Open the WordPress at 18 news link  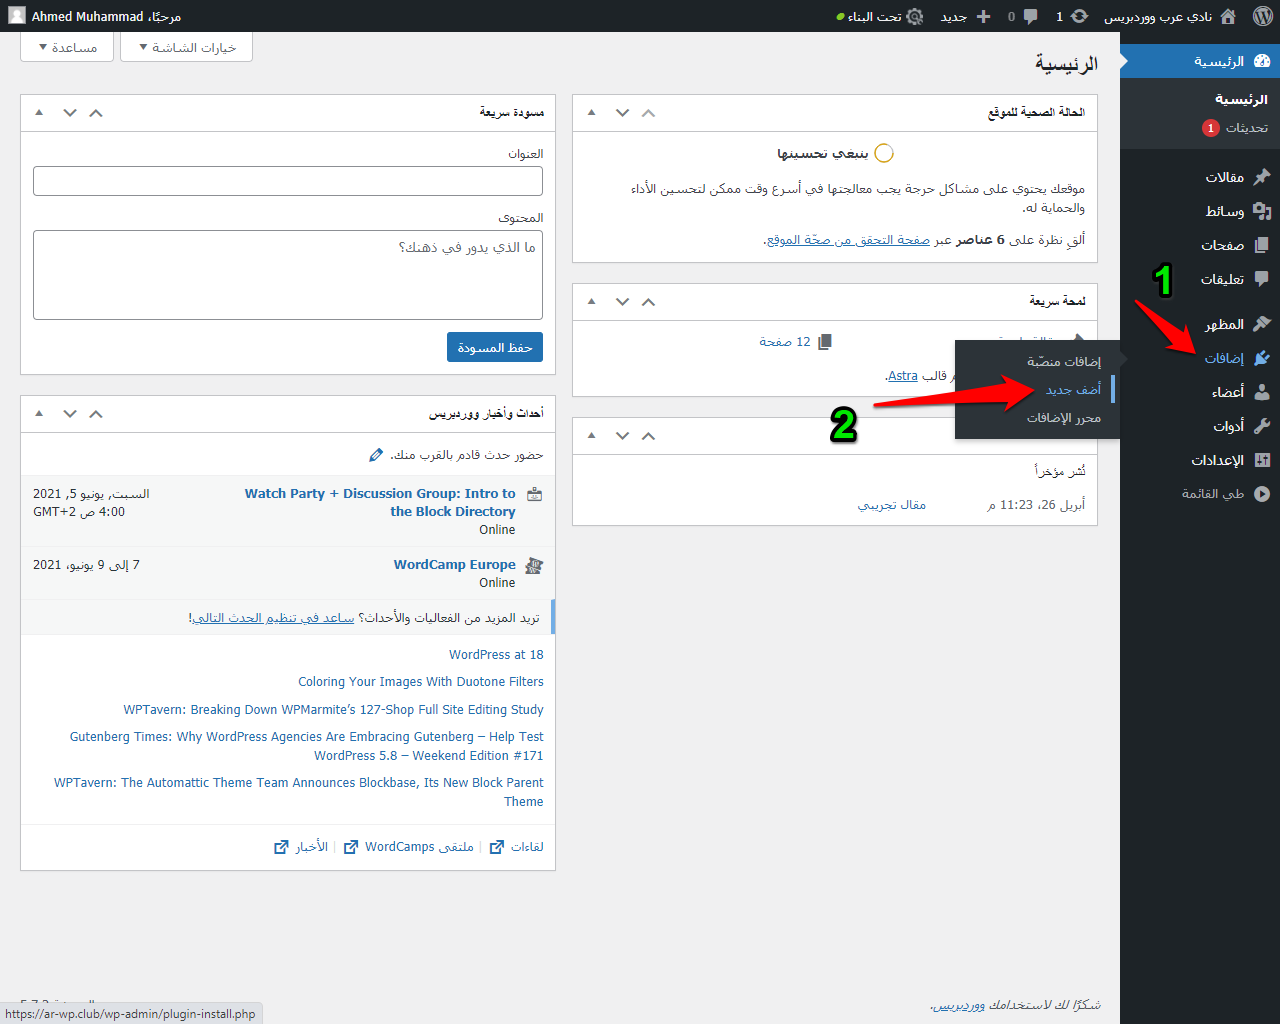point(496,655)
